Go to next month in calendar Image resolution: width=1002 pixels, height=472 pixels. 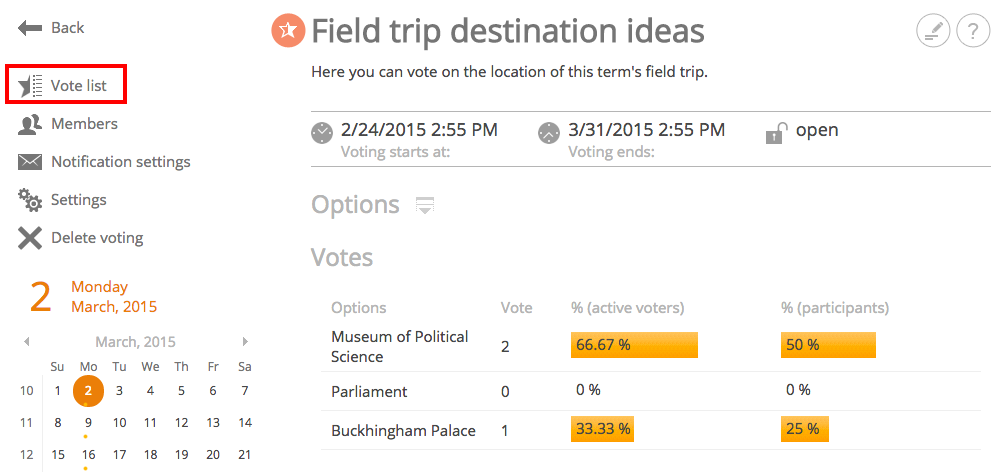click(245, 342)
